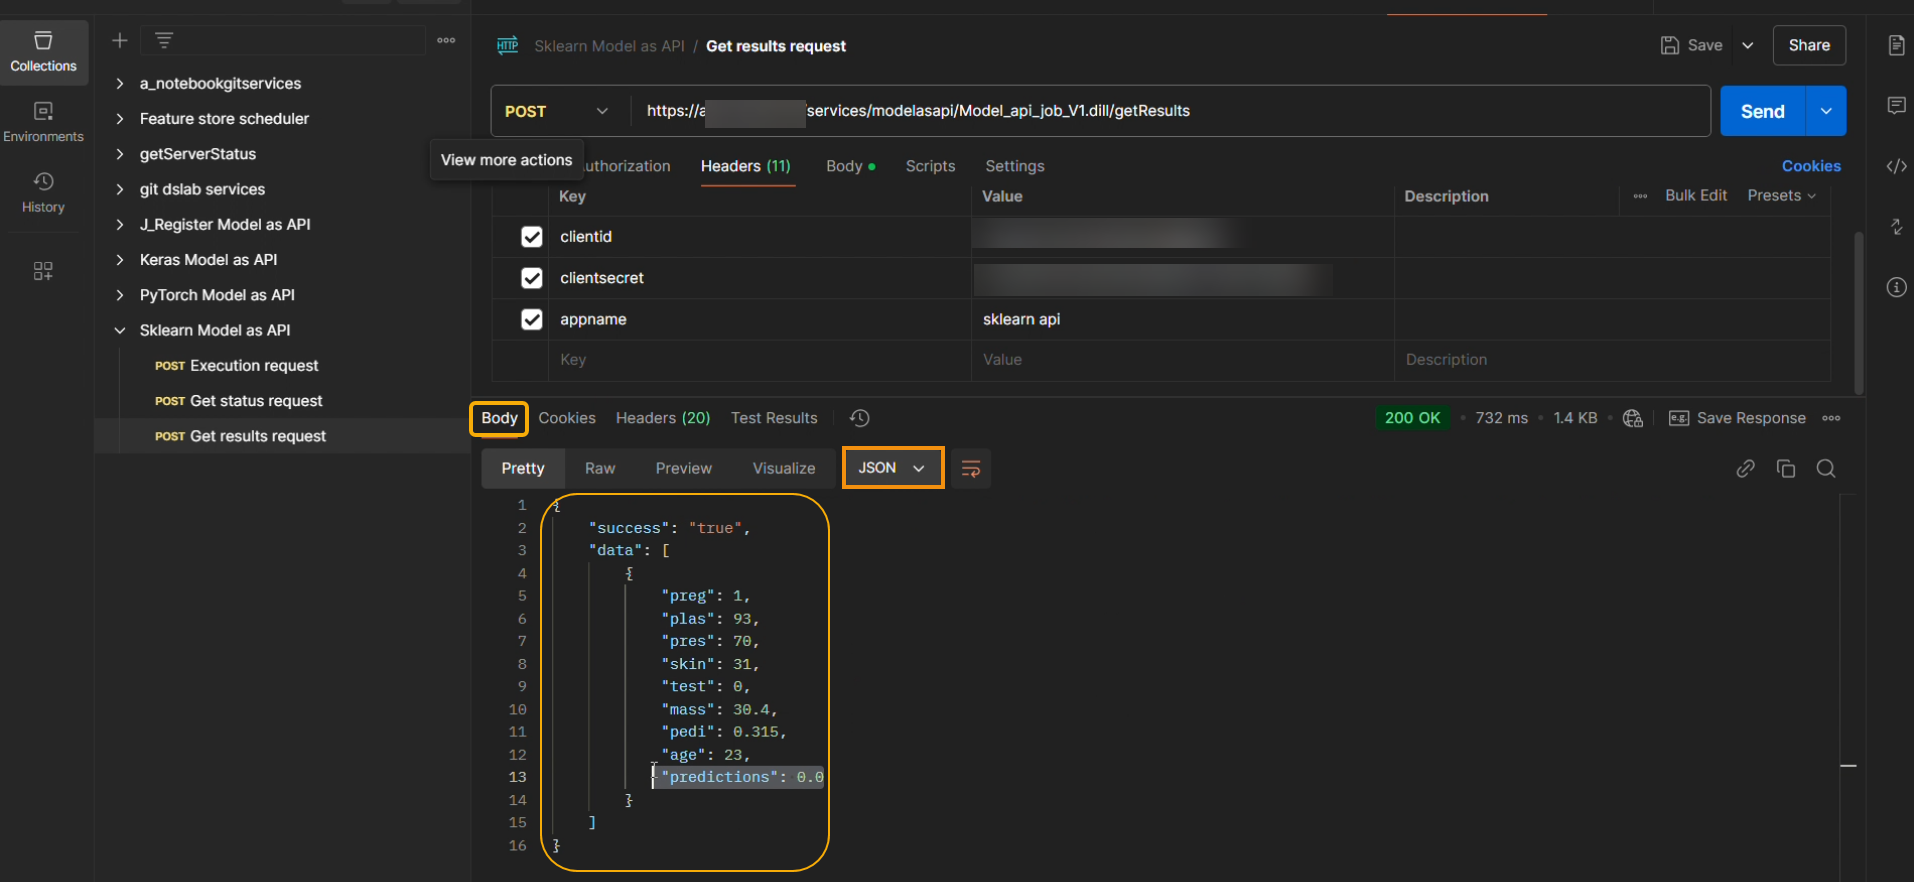
Task: Open the Environments sidebar panel
Action: [43, 122]
